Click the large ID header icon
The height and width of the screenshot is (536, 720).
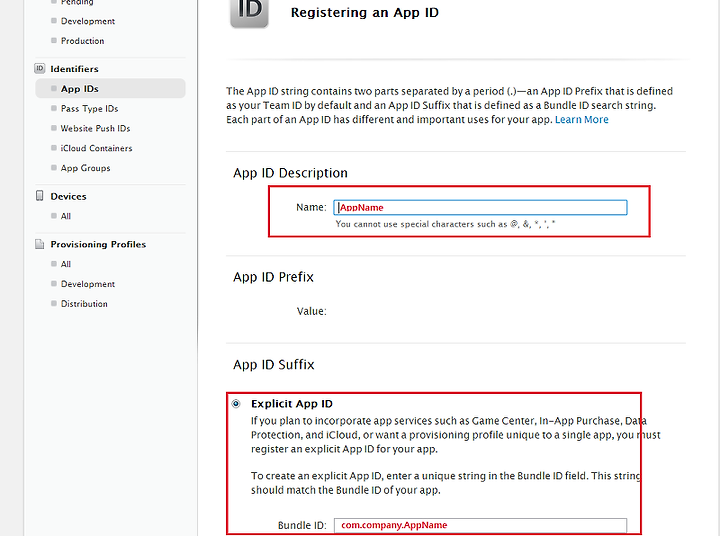(x=249, y=12)
